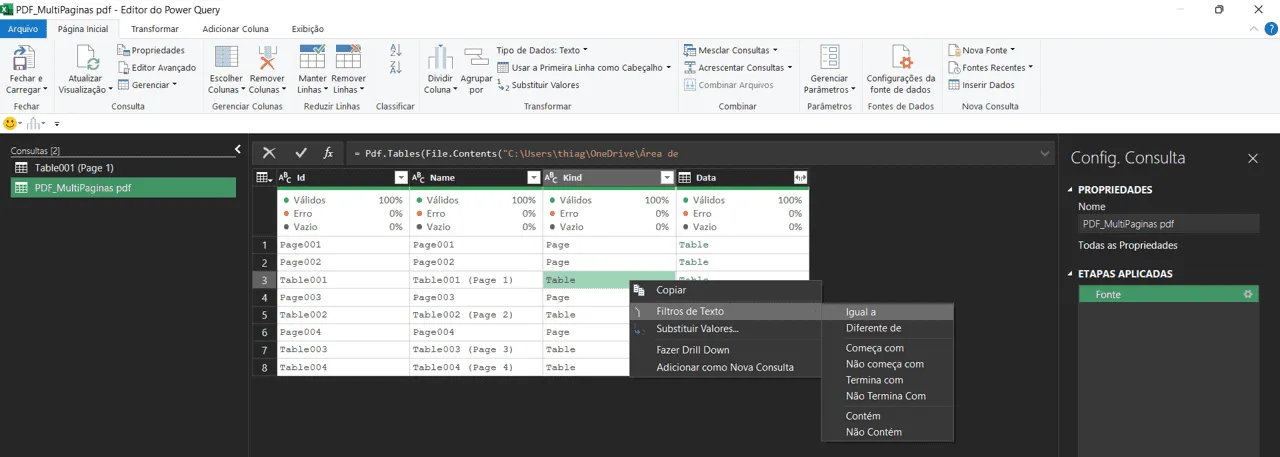
Task: Confirm the formula with the checkmark icon
Action: 301,153
